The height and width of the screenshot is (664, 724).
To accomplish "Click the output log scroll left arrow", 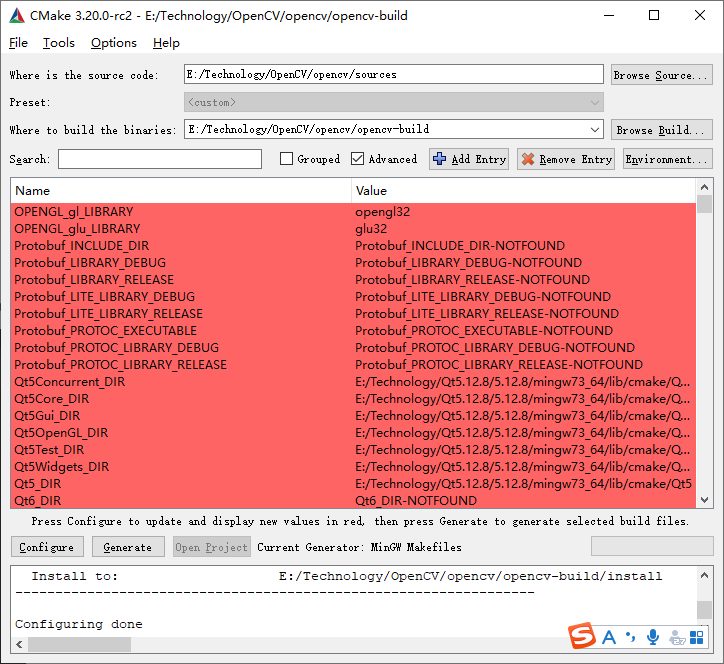I will [19, 644].
